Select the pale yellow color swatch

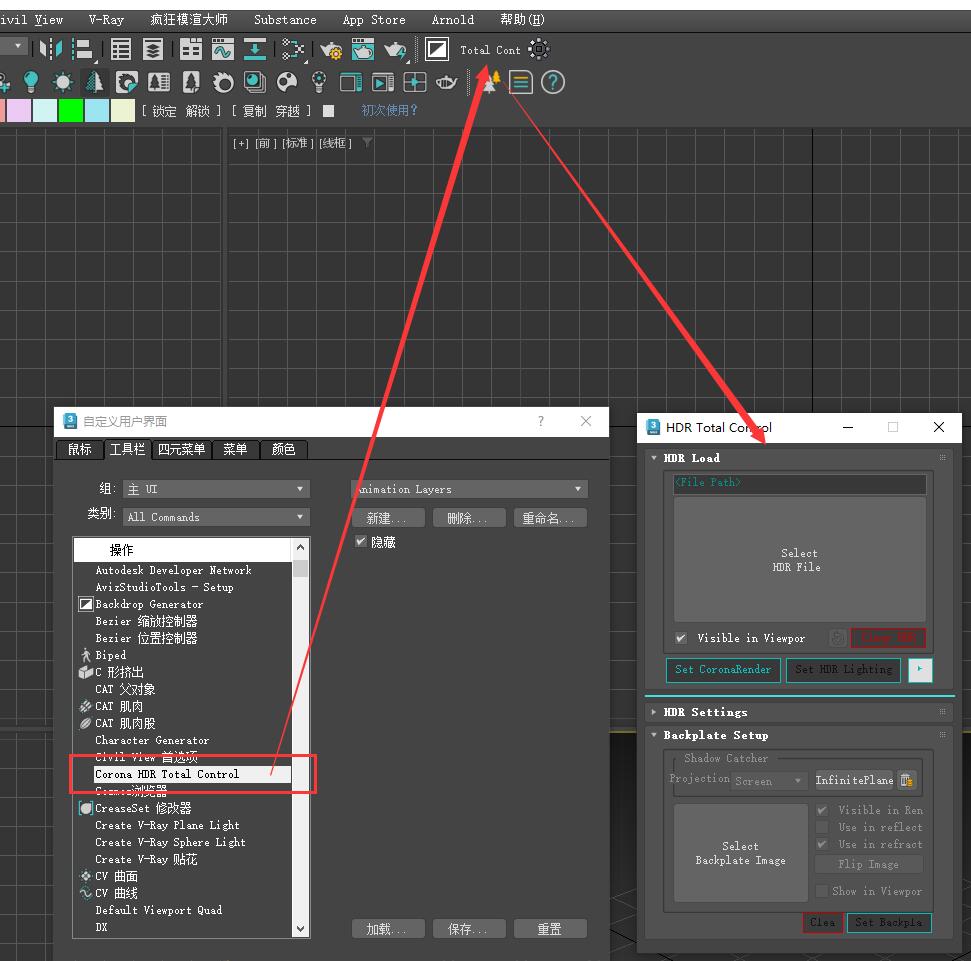(123, 110)
